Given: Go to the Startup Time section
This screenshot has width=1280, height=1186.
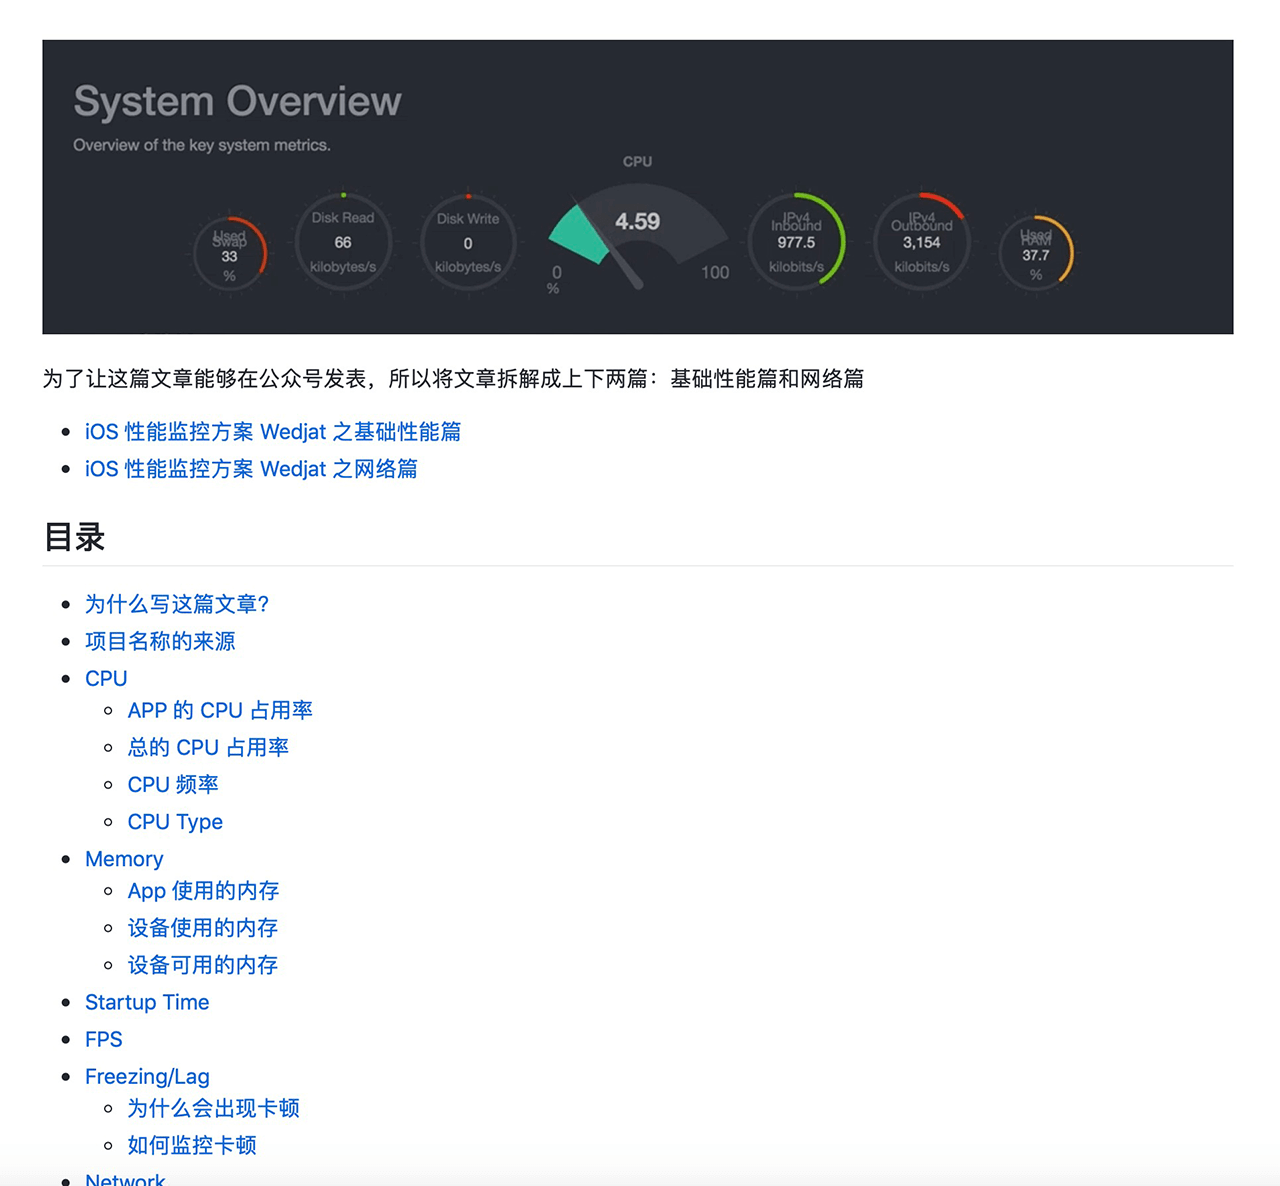Looking at the screenshot, I should tap(147, 1002).
